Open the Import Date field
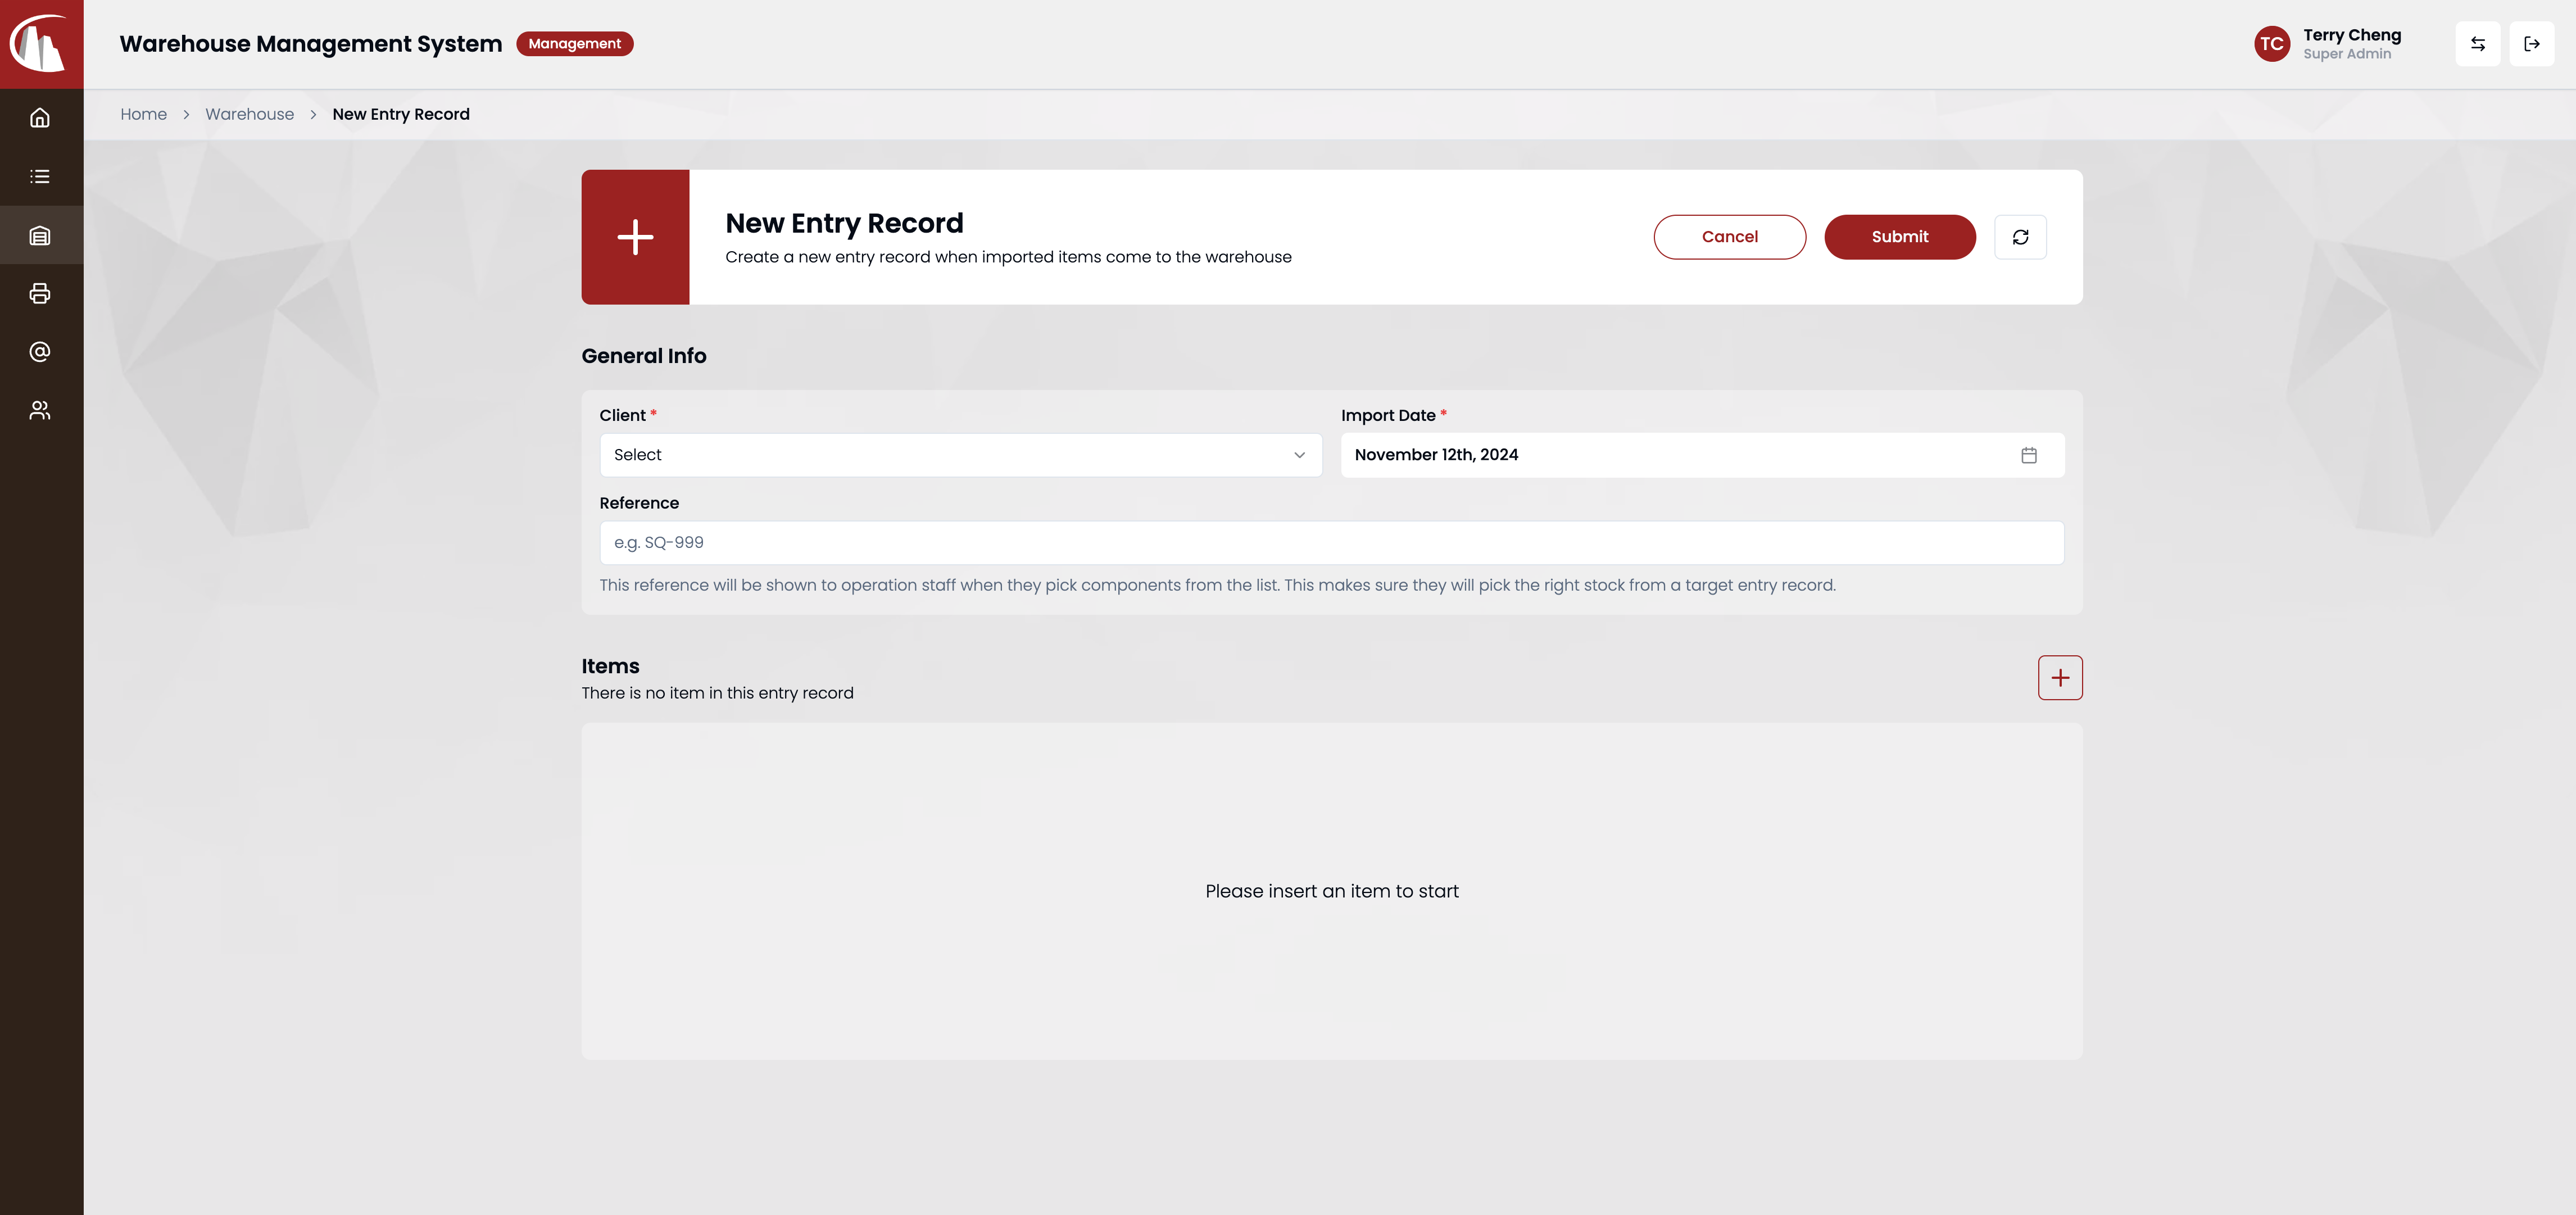 pyautogui.click(x=1702, y=455)
